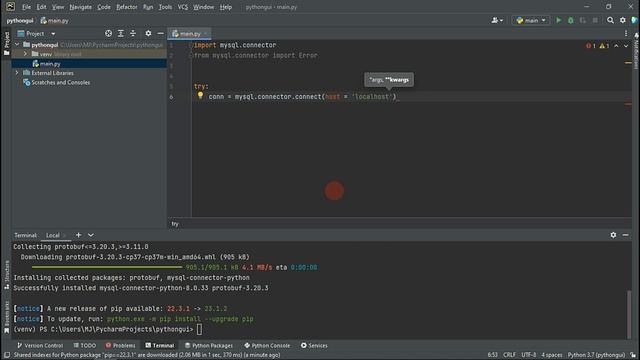The height and width of the screenshot is (360, 640).
Task: Open Python Packages tool window
Action: coord(209,345)
